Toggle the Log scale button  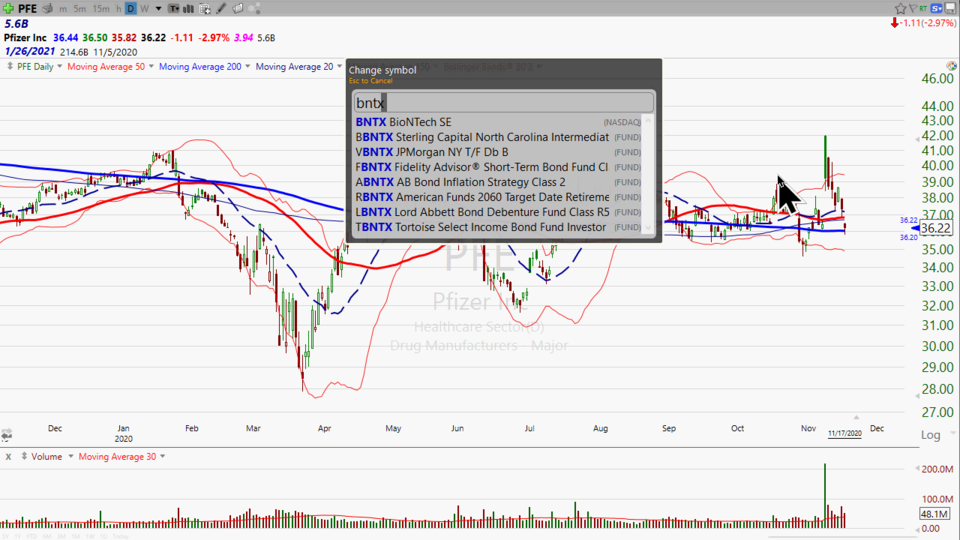tap(931, 435)
